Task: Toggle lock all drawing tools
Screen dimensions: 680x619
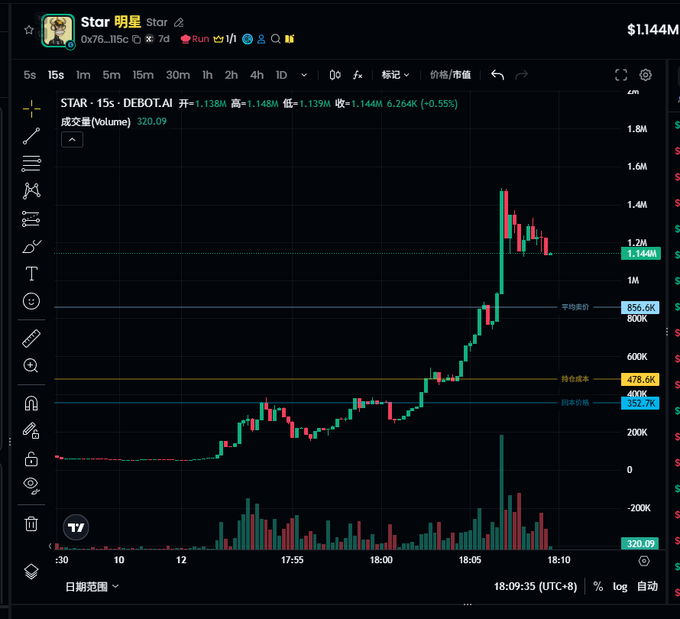Action: [x=31, y=459]
